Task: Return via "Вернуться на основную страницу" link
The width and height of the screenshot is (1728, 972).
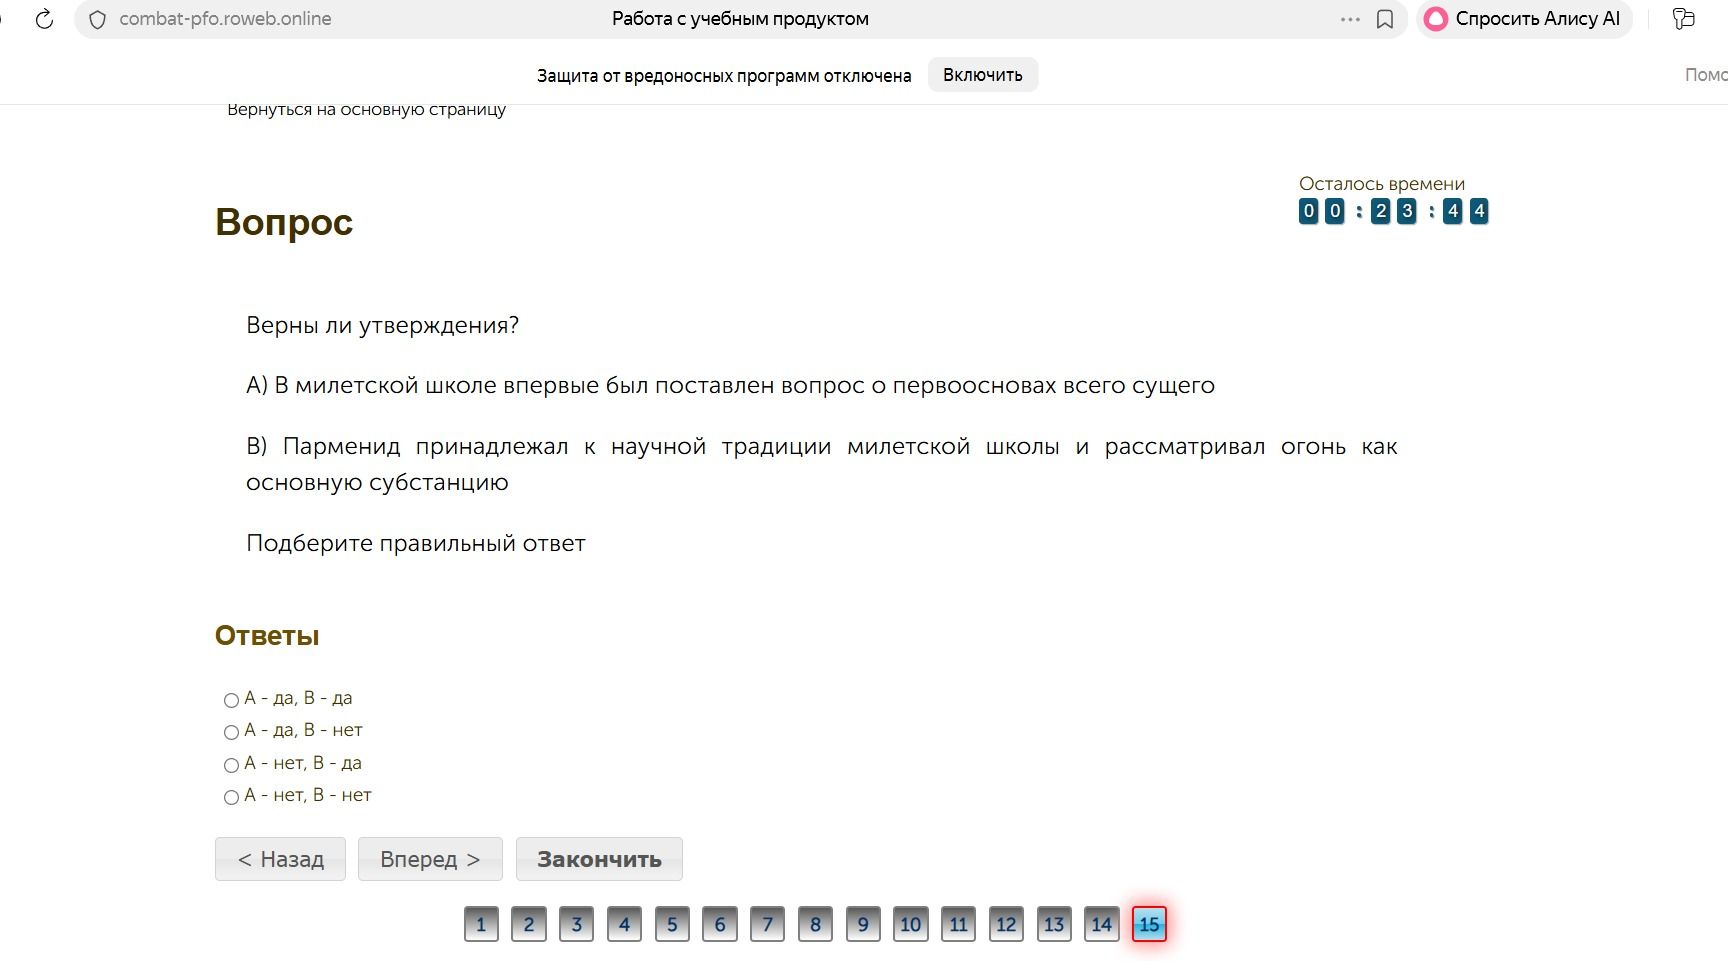Action: point(366,109)
